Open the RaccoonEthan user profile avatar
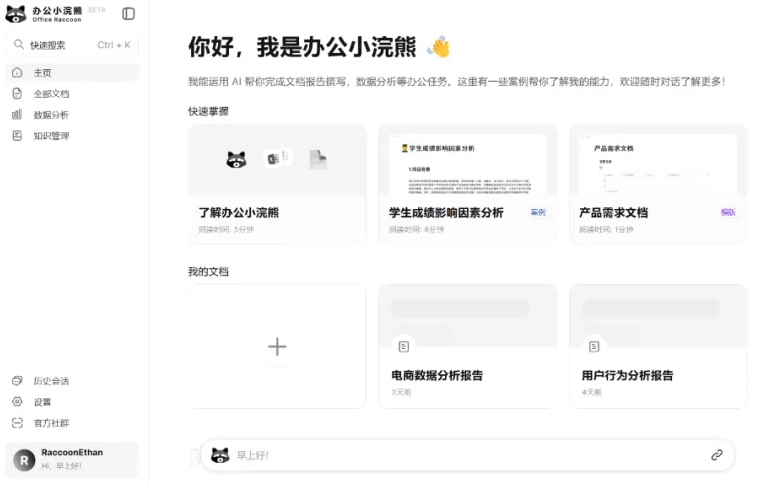777x484 pixels. tap(24, 459)
